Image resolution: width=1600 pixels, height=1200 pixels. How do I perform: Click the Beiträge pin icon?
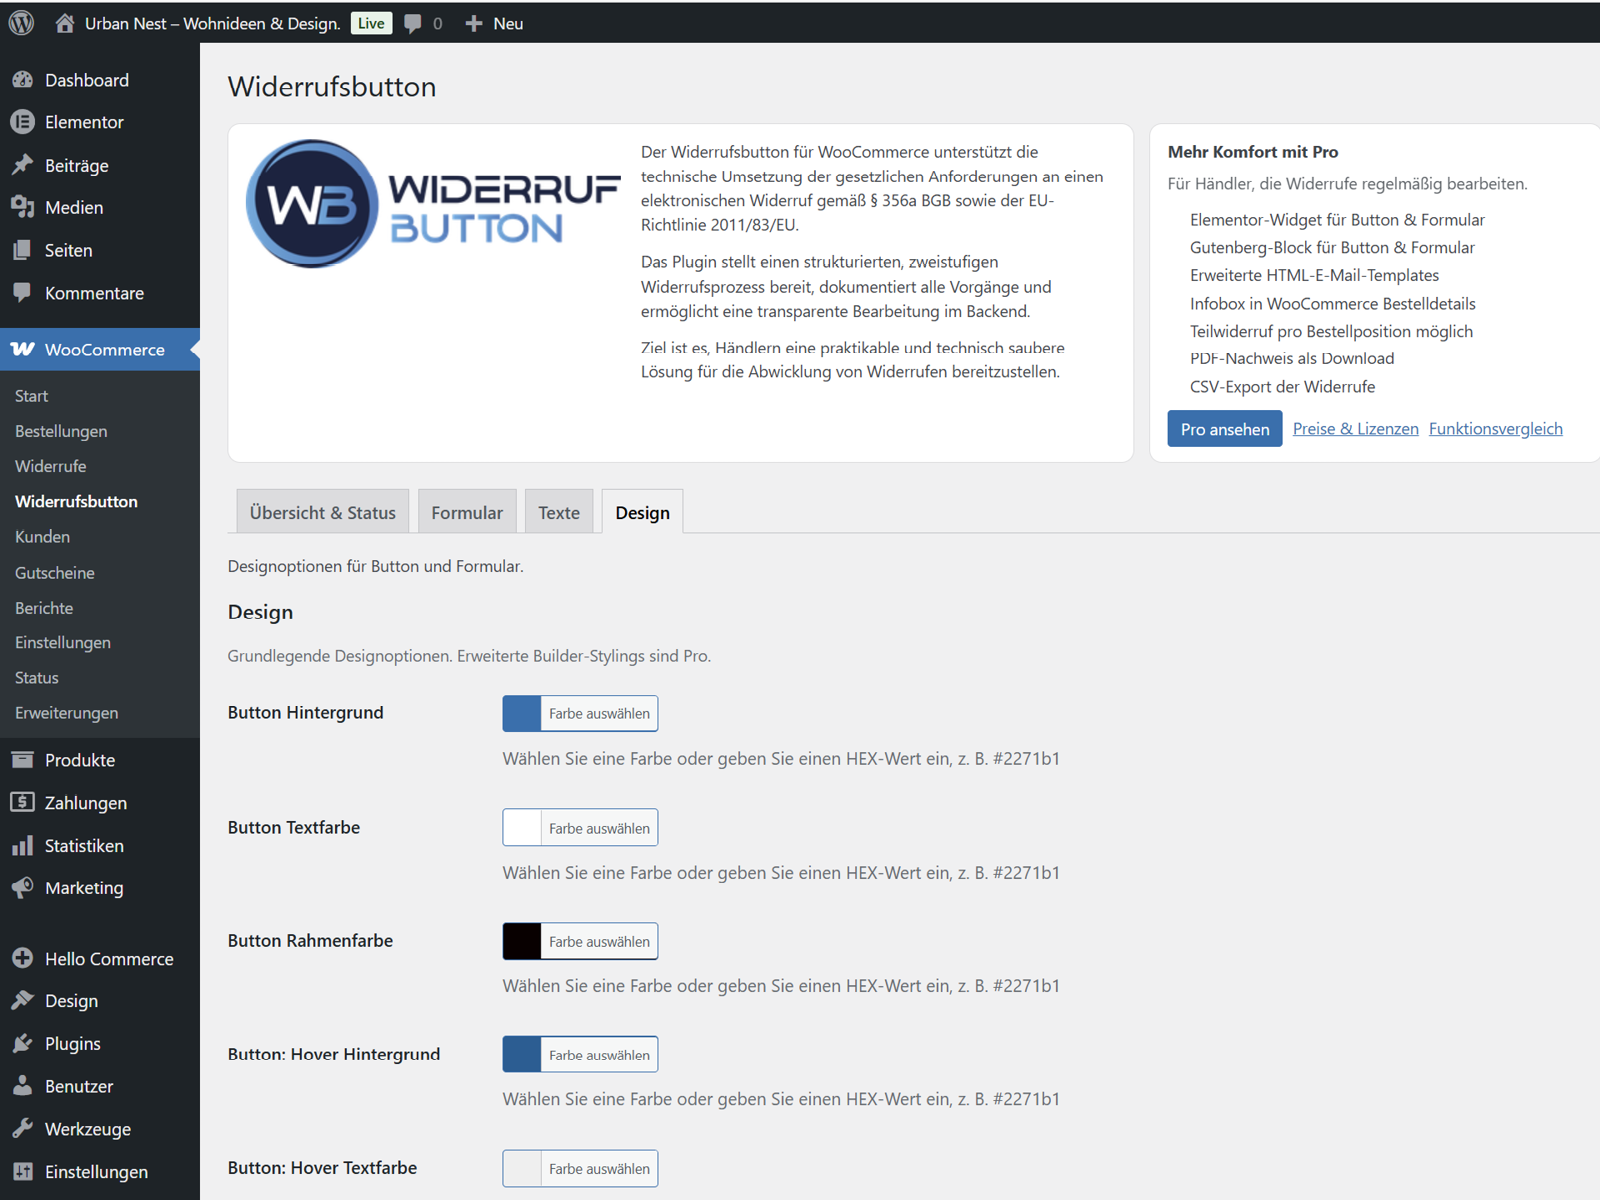coord(22,165)
